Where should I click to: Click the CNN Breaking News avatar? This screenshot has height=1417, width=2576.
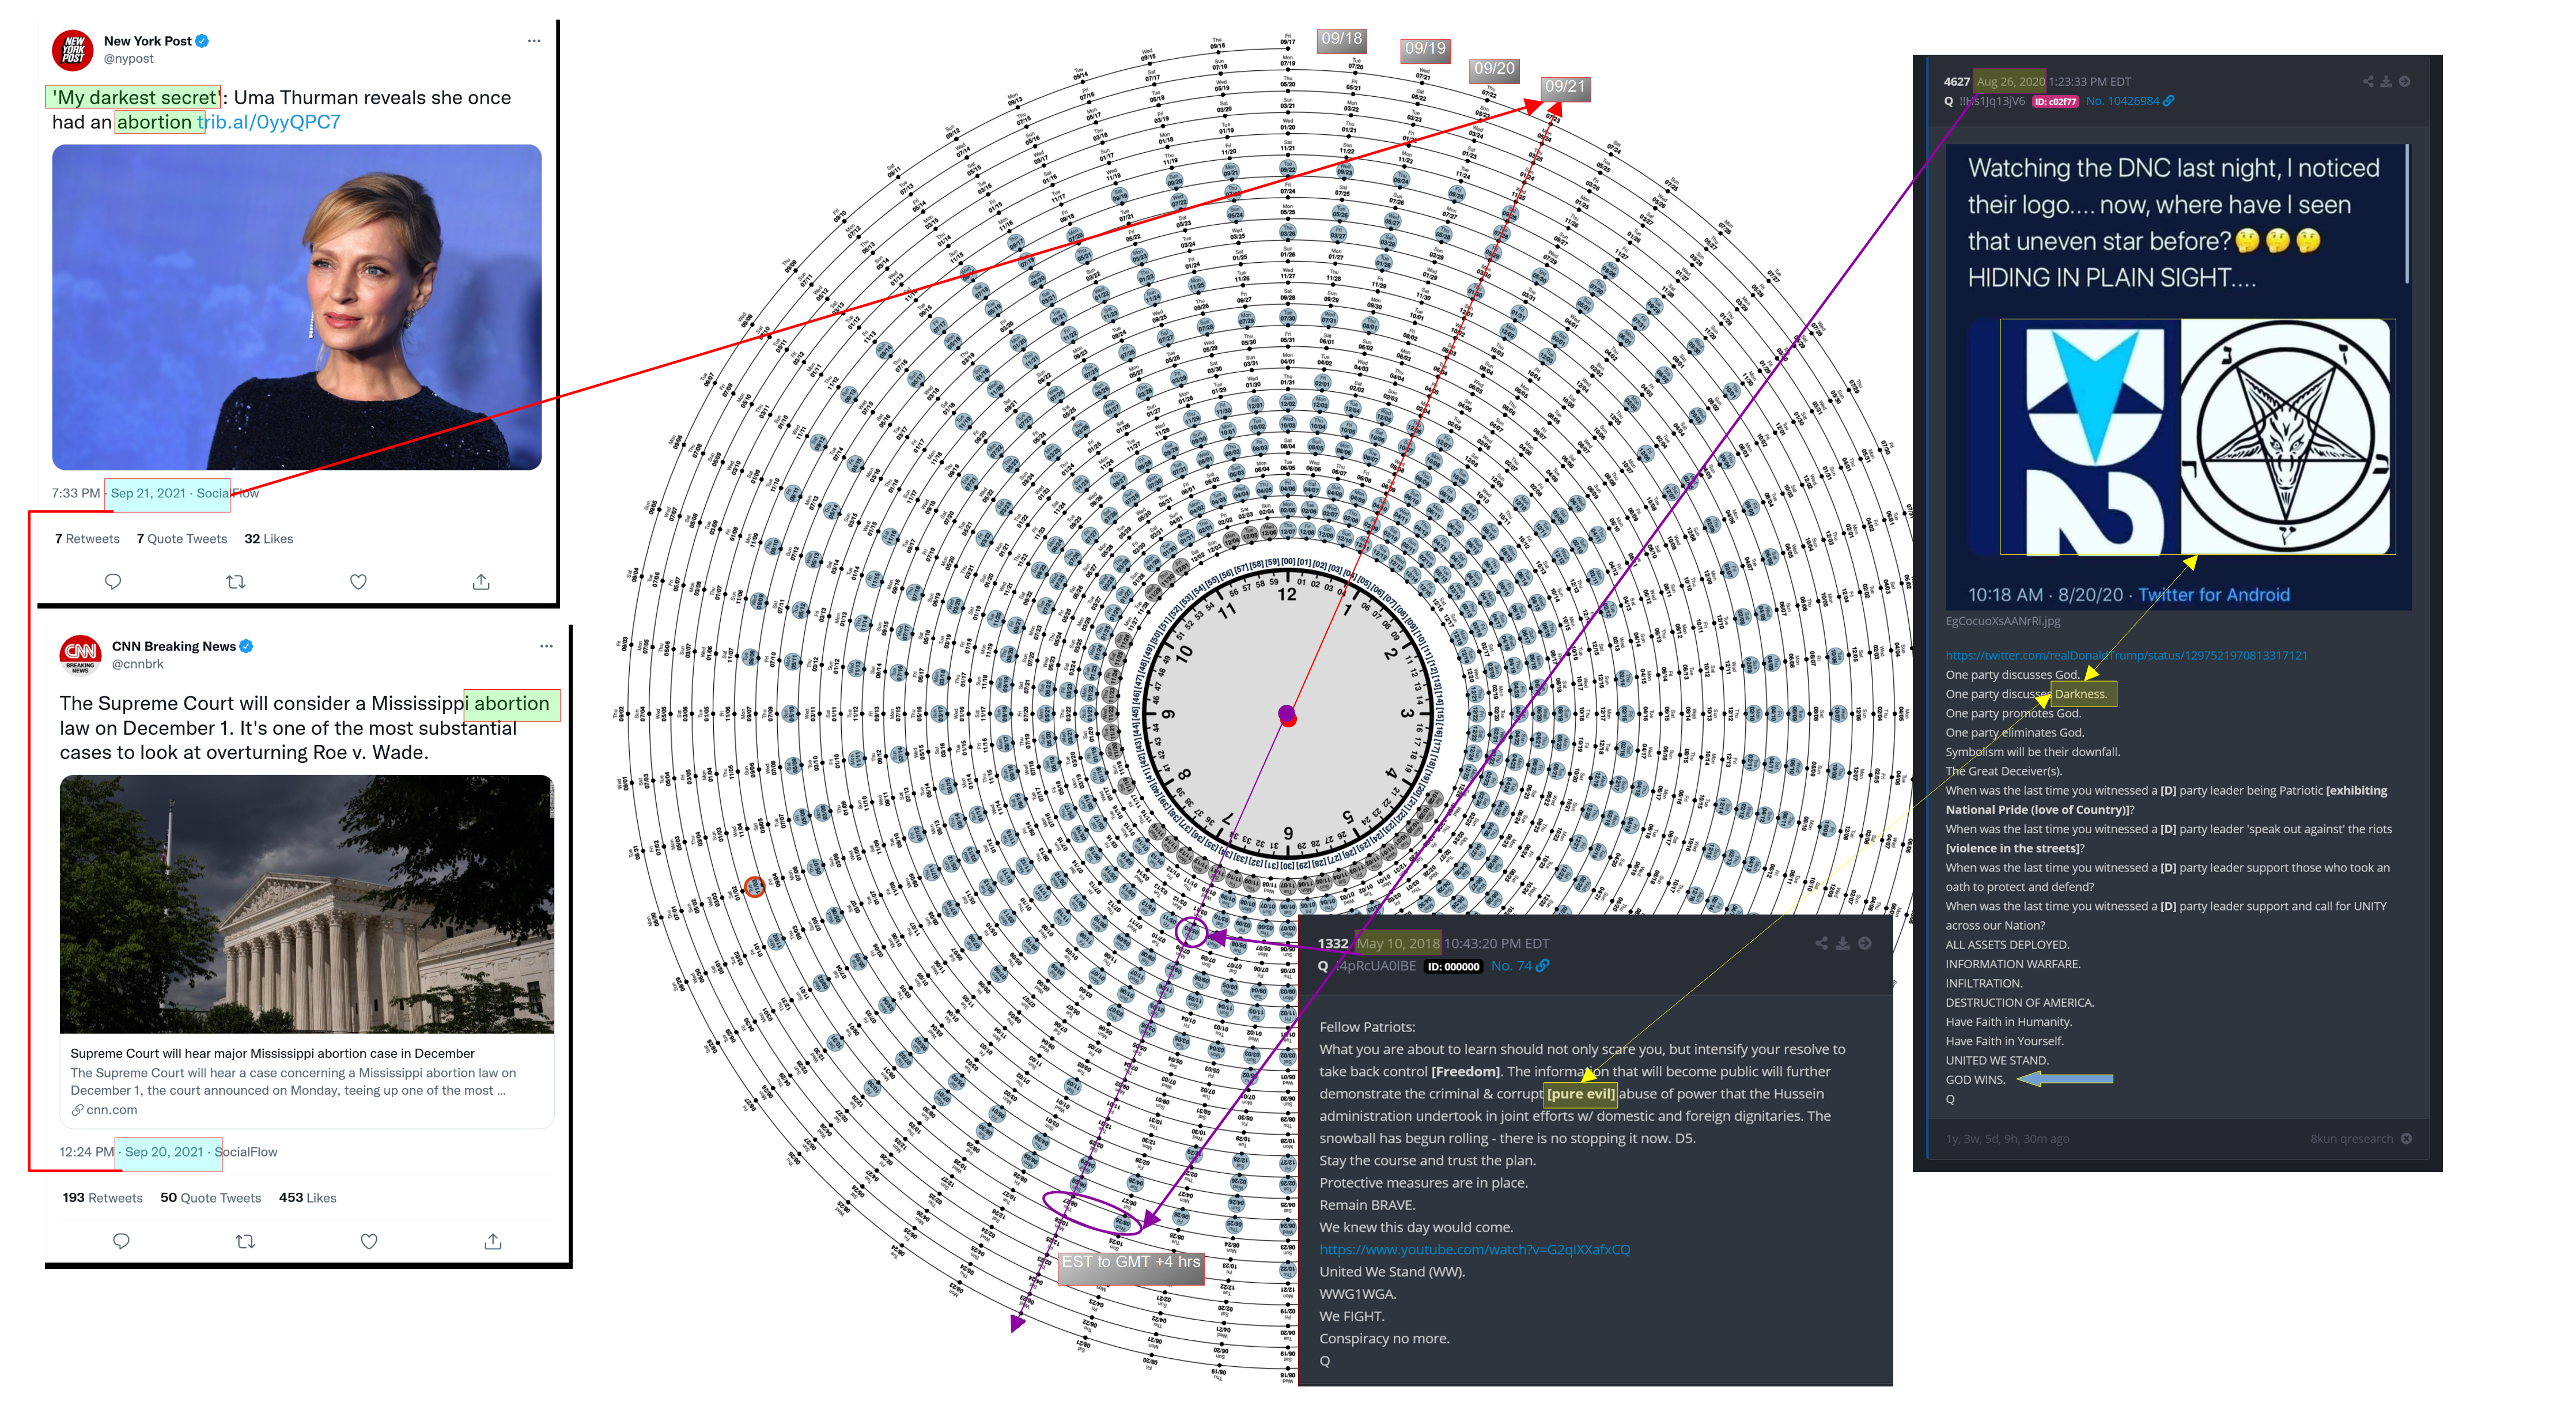pos(81,655)
